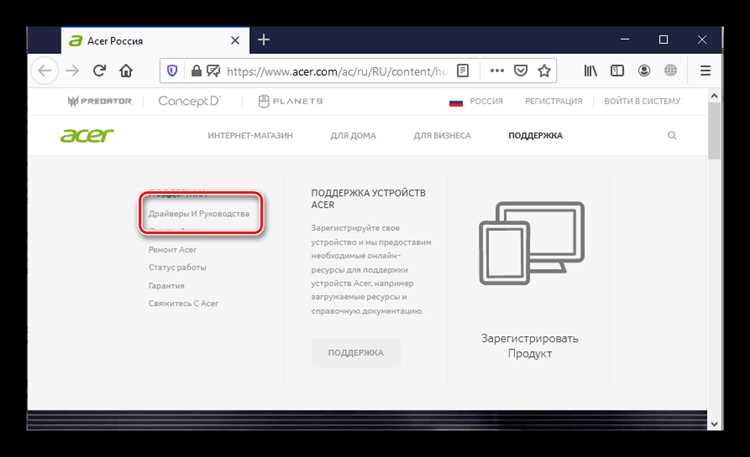Click the globe extension icon in toolbar
The image size is (750, 457).
pyautogui.click(x=671, y=71)
